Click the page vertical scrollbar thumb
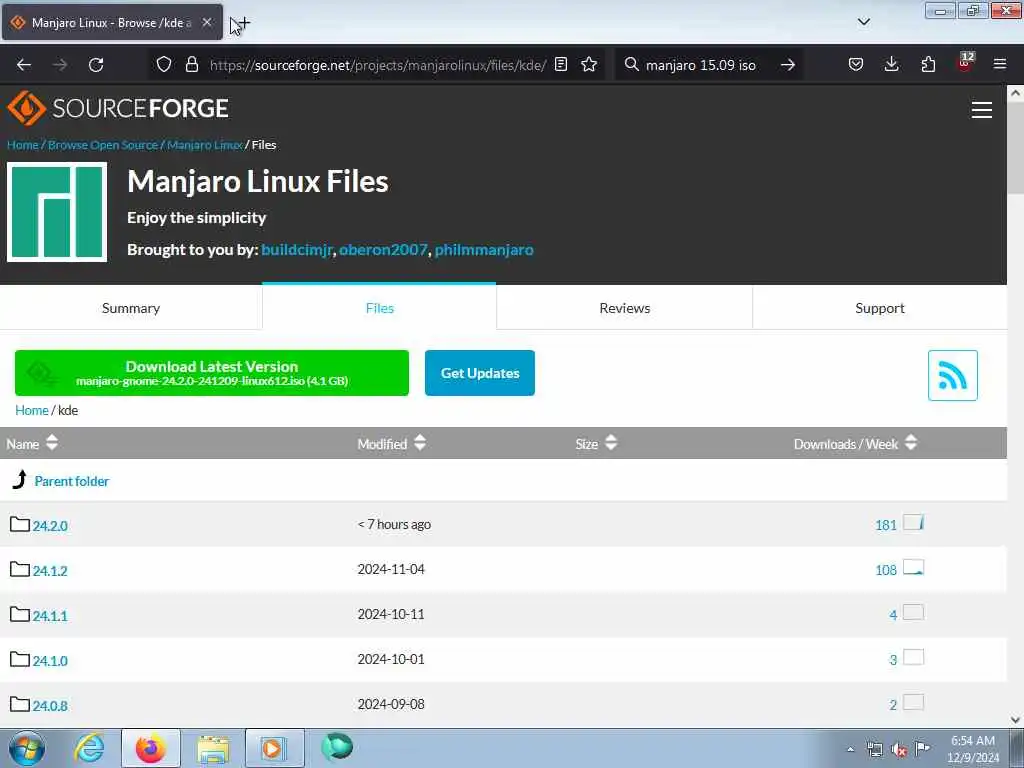 (x=1016, y=149)
